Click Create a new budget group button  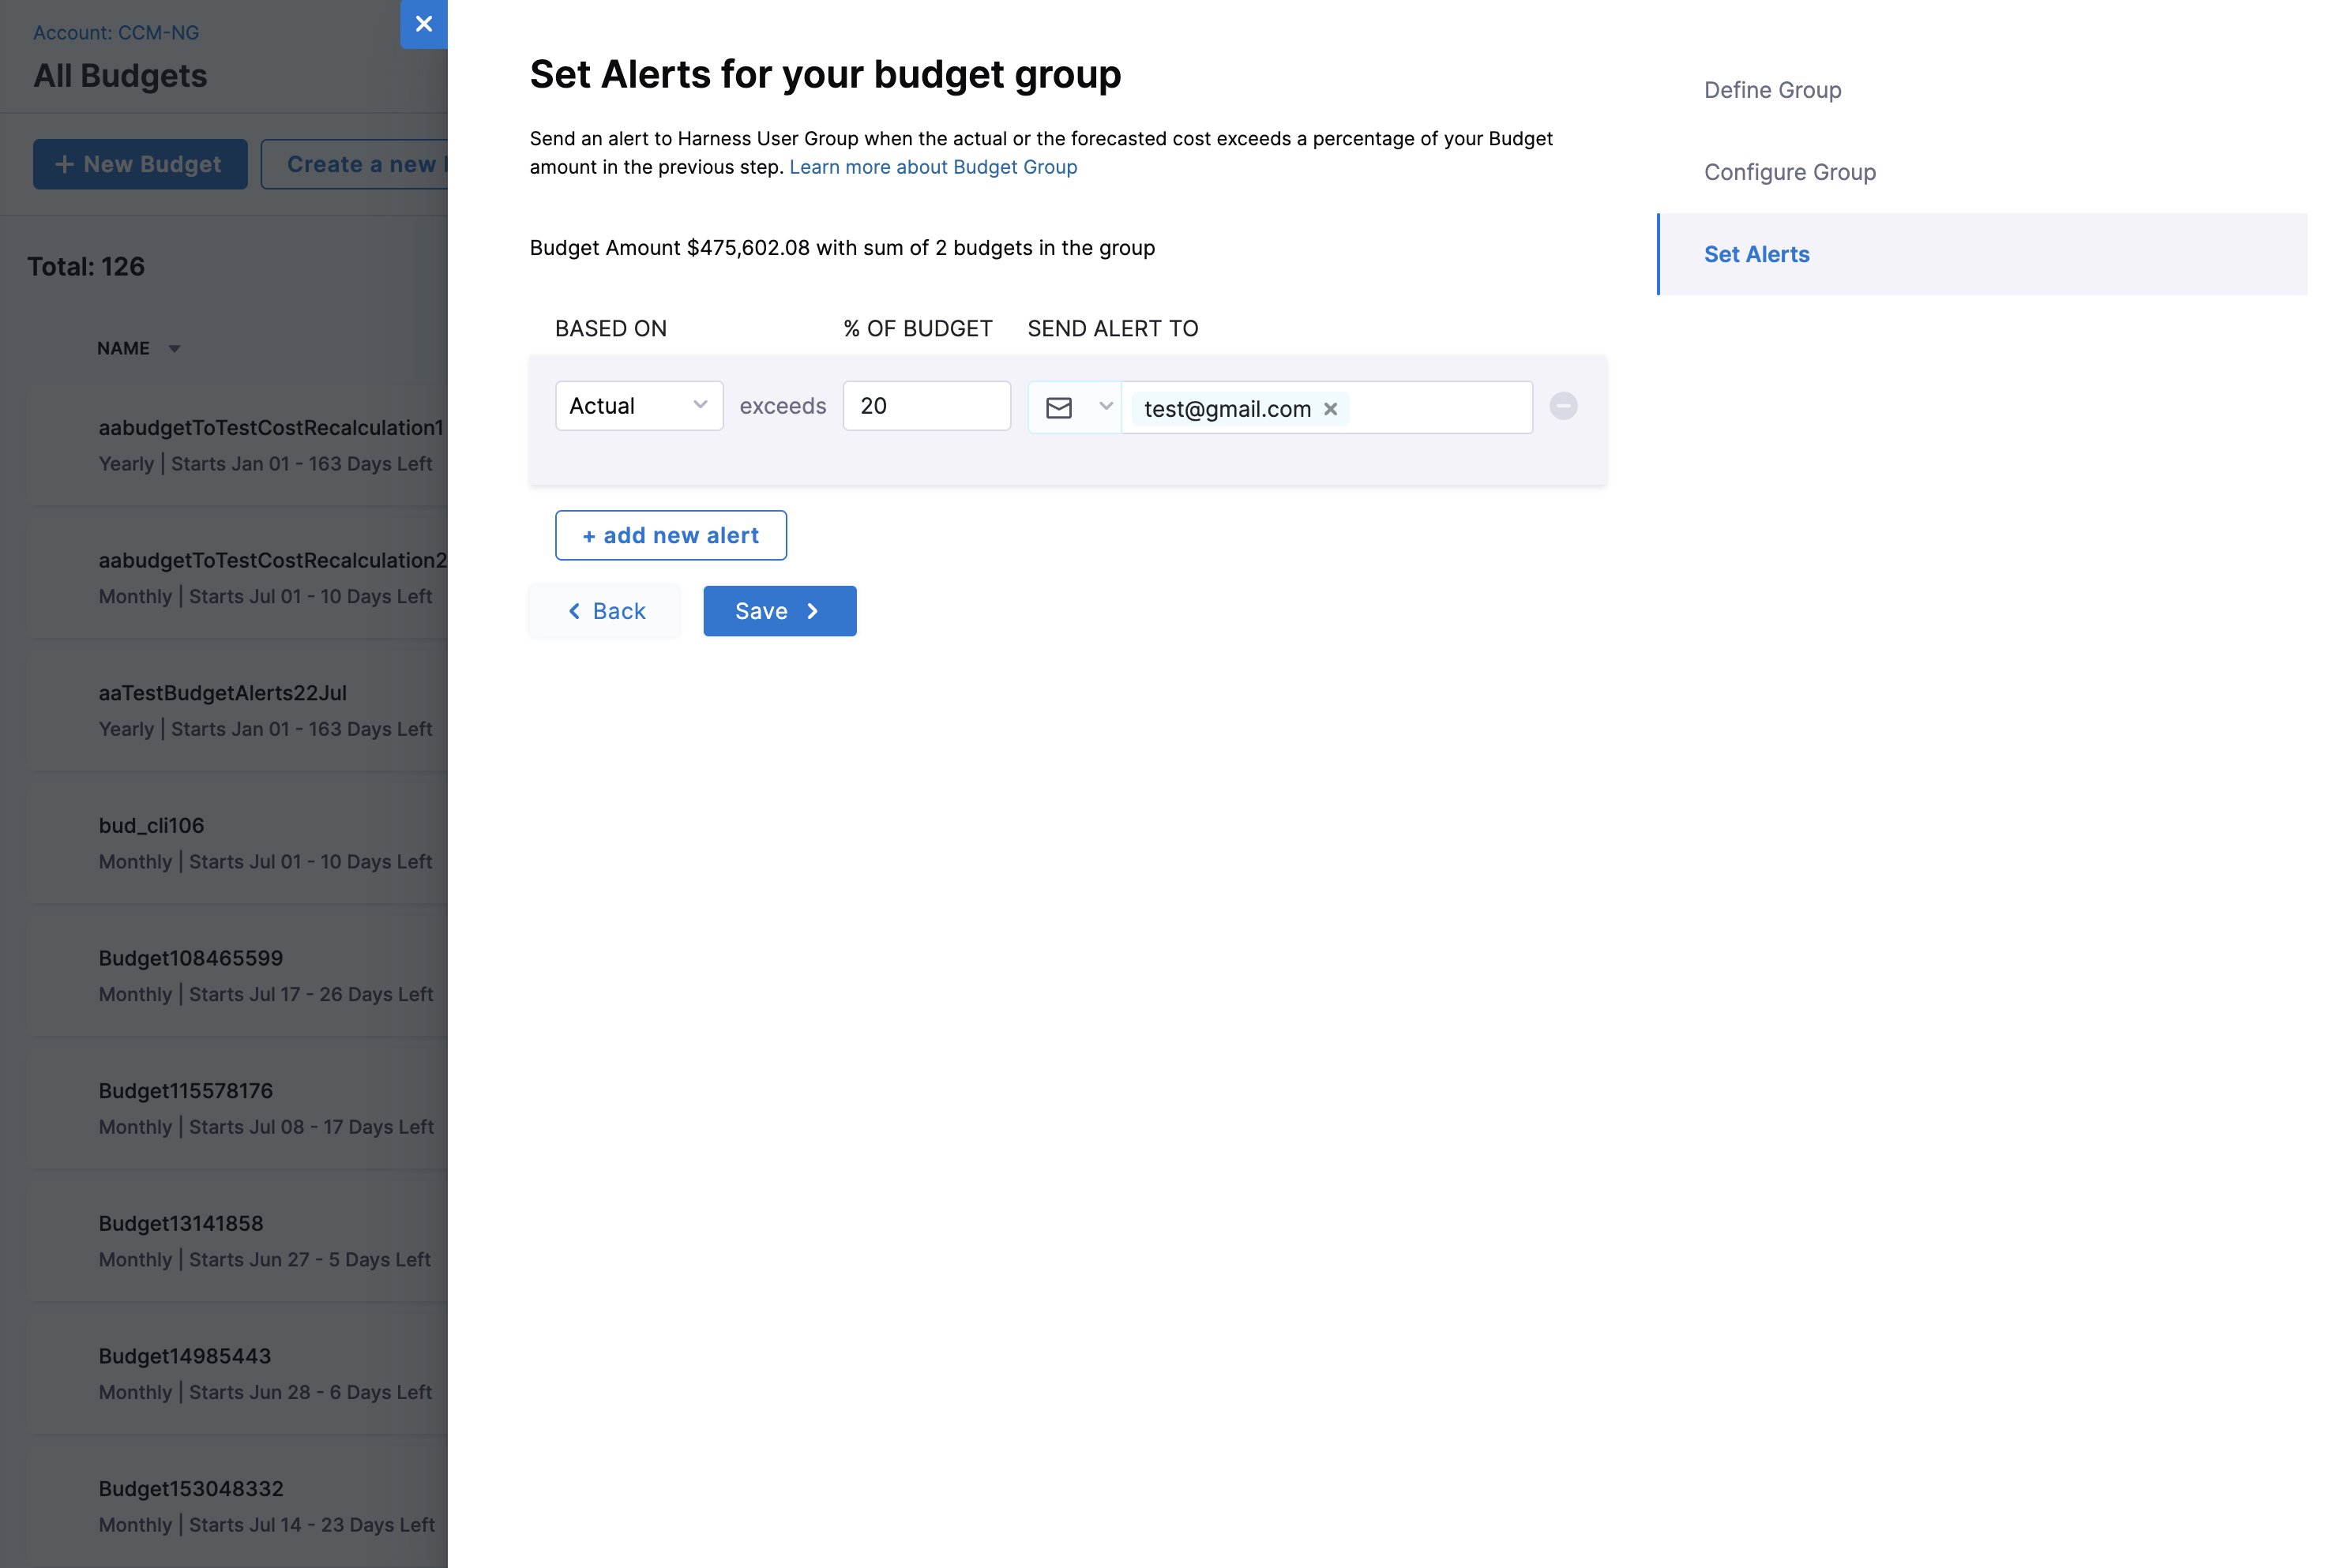[355, 164]
